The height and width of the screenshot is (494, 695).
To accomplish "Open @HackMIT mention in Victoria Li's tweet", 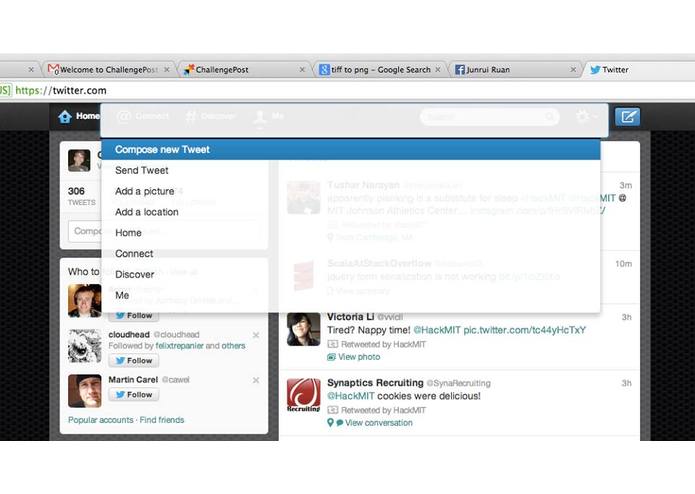I will (x=437, y=330).
